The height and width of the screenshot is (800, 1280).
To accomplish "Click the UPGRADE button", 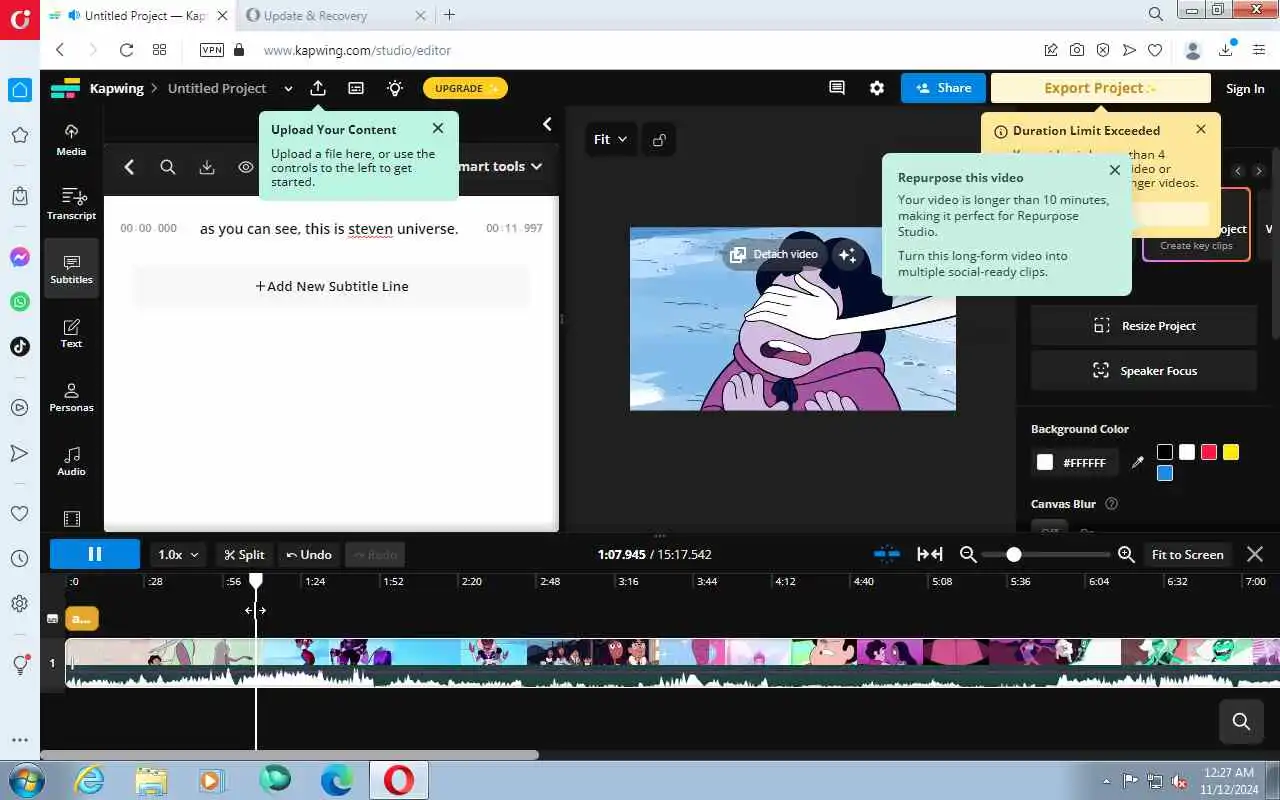I will coord(465,88).
